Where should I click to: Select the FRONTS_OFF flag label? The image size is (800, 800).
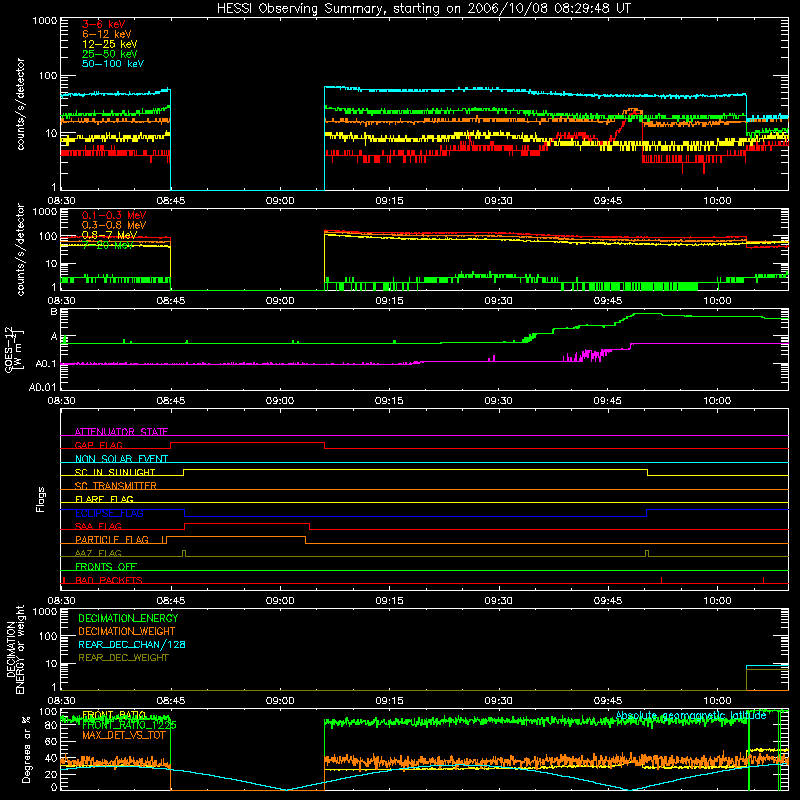tap(106, 567)
